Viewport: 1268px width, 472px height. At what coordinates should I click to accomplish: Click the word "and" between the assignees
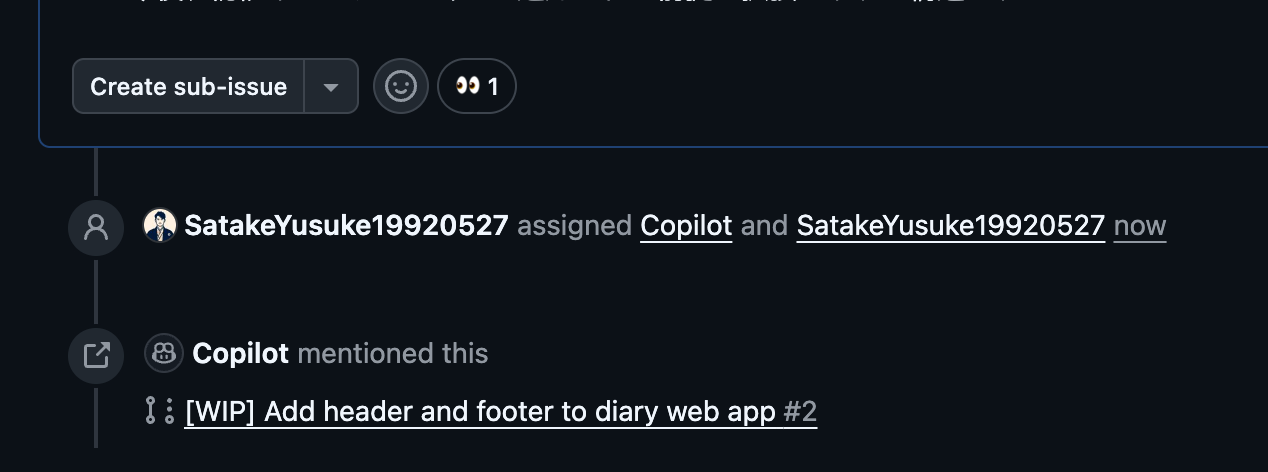click(x=764, y=226)
